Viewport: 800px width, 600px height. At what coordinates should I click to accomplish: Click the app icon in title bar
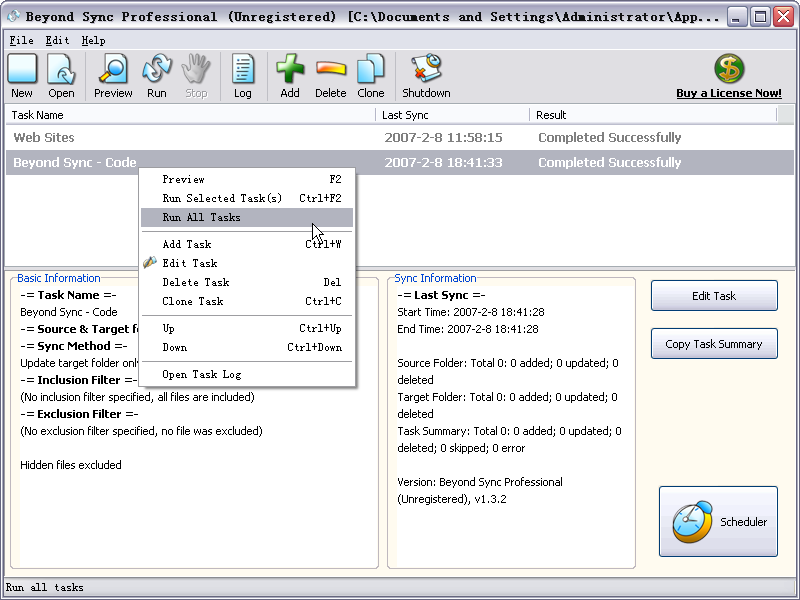click(x=13, y=17)
